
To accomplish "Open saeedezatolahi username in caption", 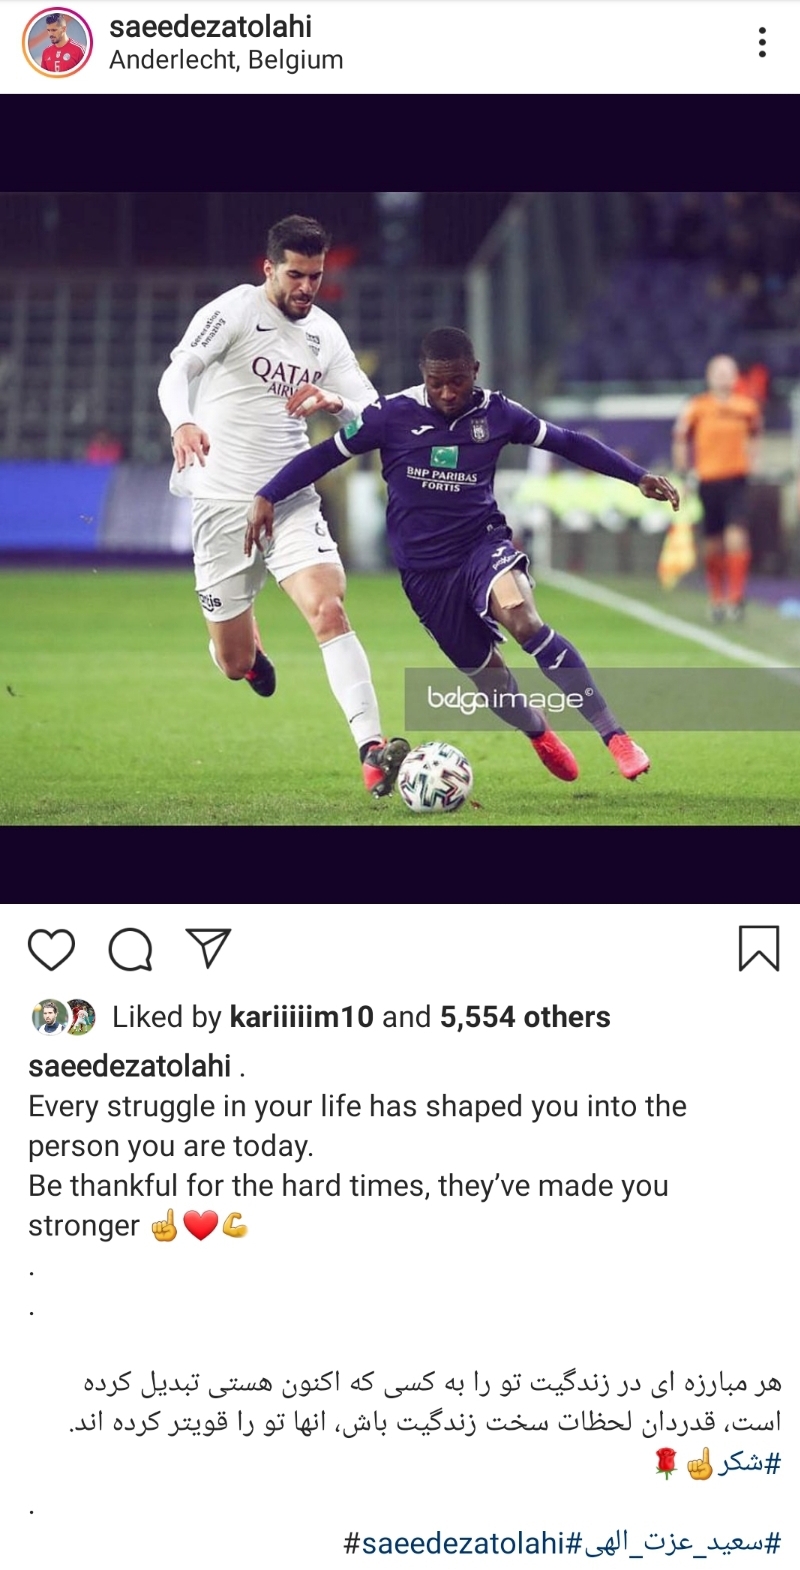I will (x=130, y=1066).
